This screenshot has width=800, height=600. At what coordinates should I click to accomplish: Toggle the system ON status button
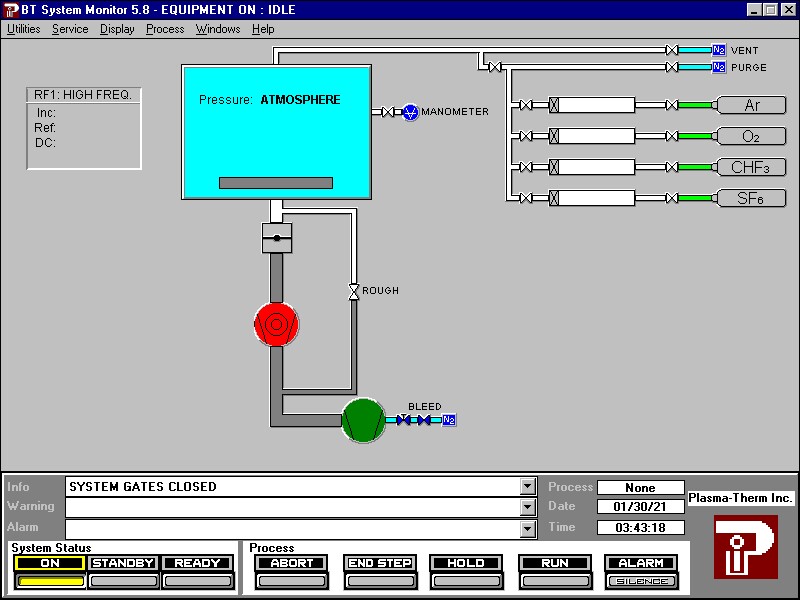pos(49,563)
